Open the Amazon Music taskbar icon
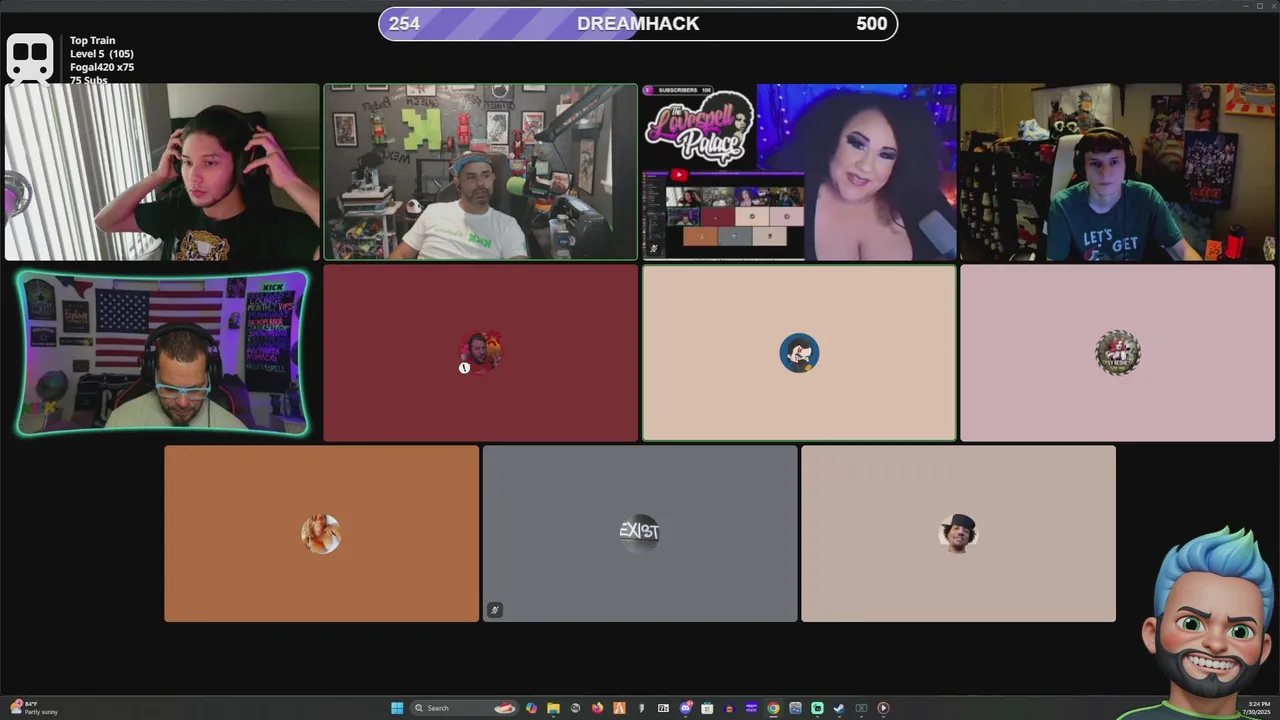 coord(751,708)
